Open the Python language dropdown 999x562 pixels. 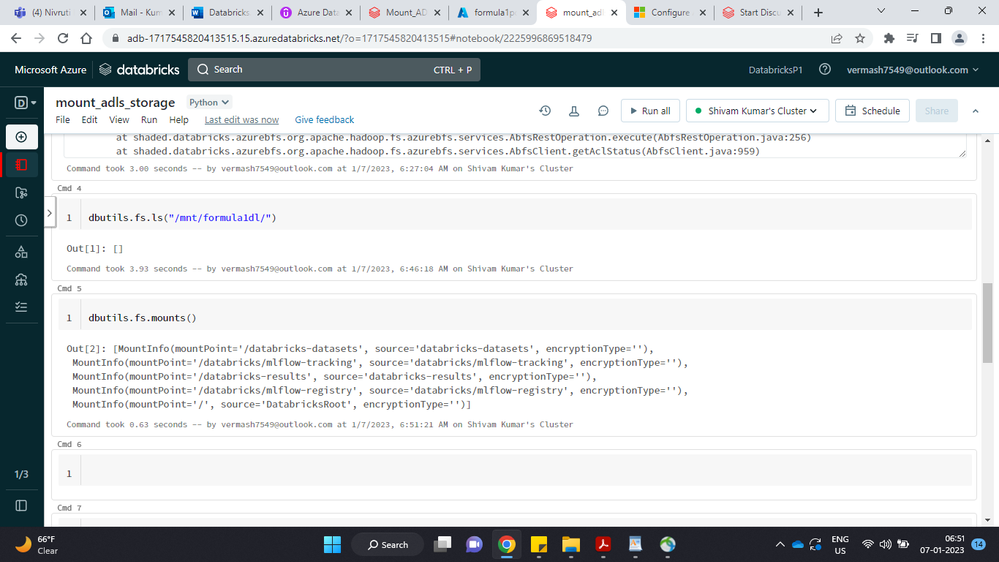click(x=210, y=102)
